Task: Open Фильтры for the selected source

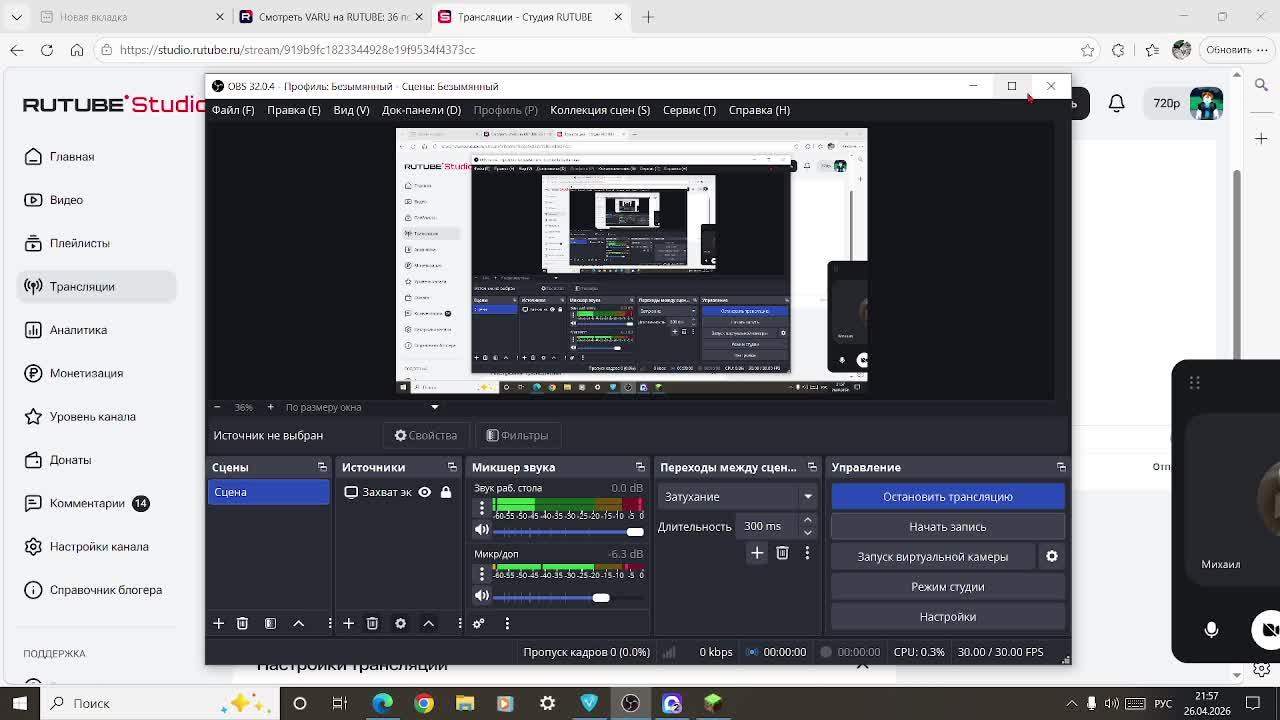Action: [517, 435]
